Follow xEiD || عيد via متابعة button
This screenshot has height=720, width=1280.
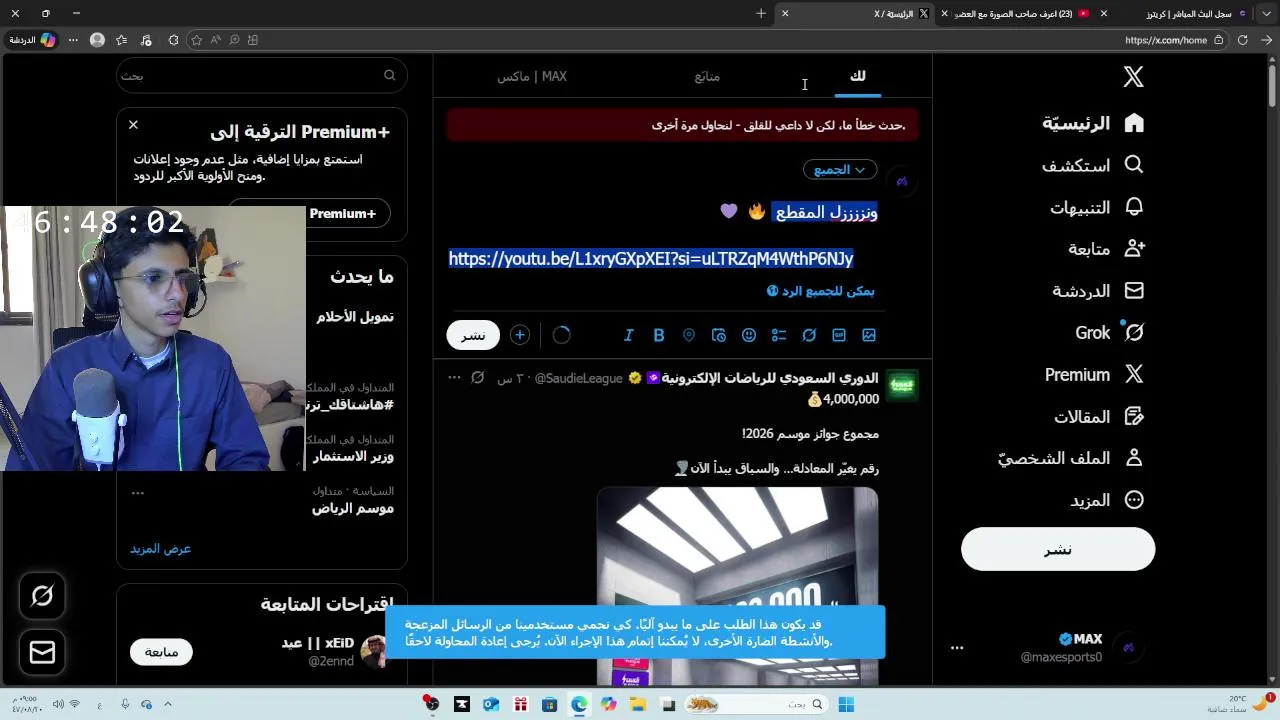coord(161,652)
